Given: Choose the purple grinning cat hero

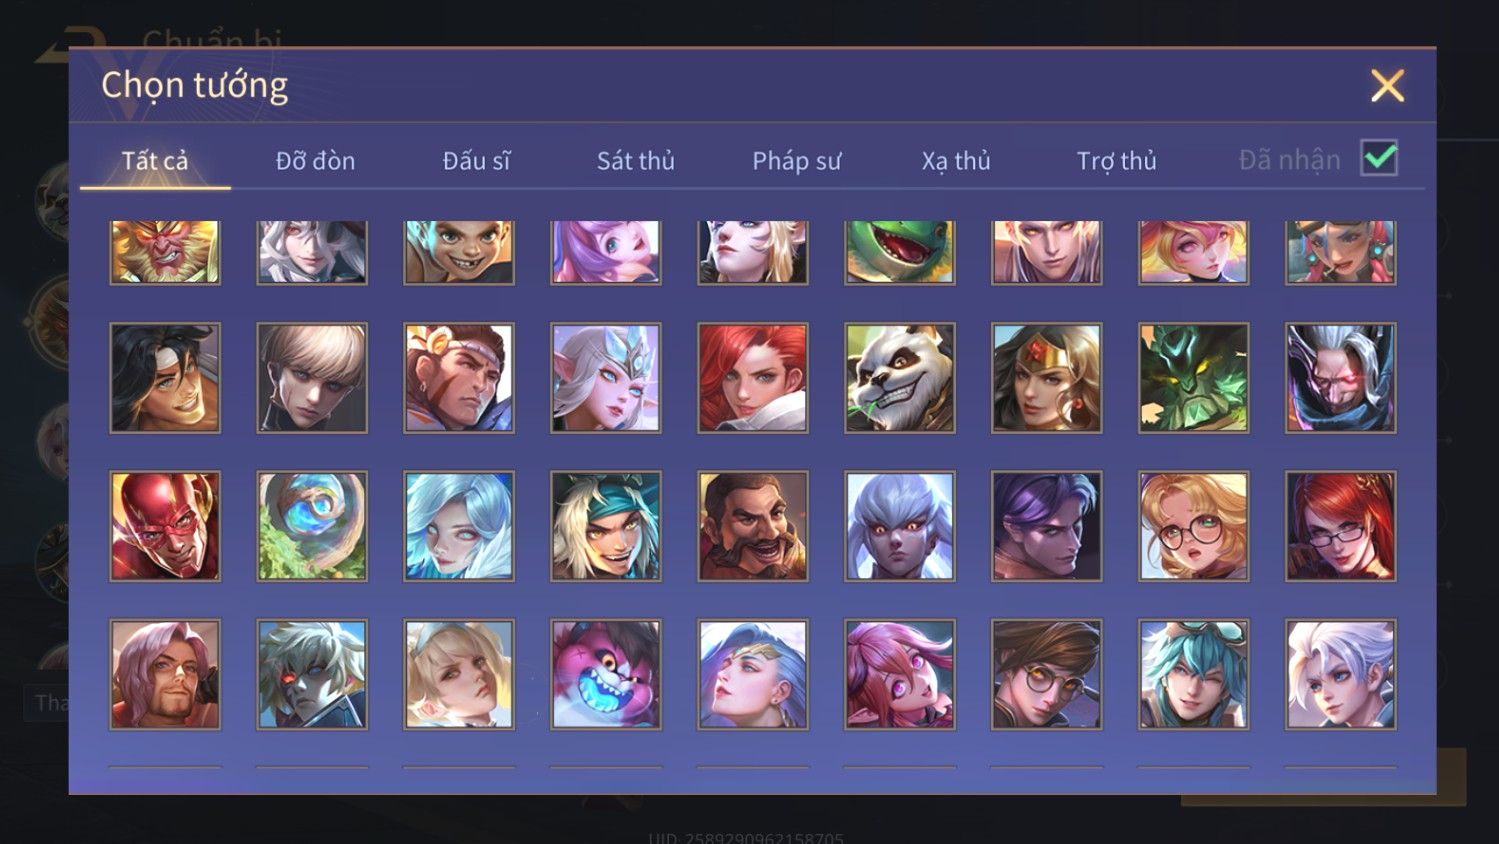Looking at the screenshot, I should pos(606,674).
